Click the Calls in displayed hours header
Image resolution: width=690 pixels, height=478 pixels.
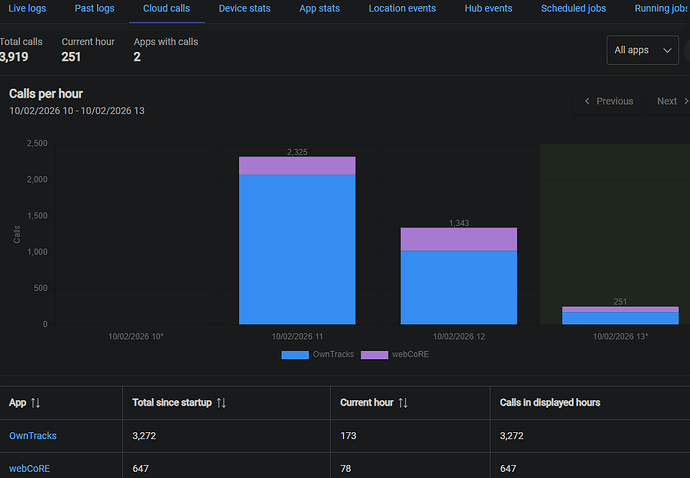(550, 403)
